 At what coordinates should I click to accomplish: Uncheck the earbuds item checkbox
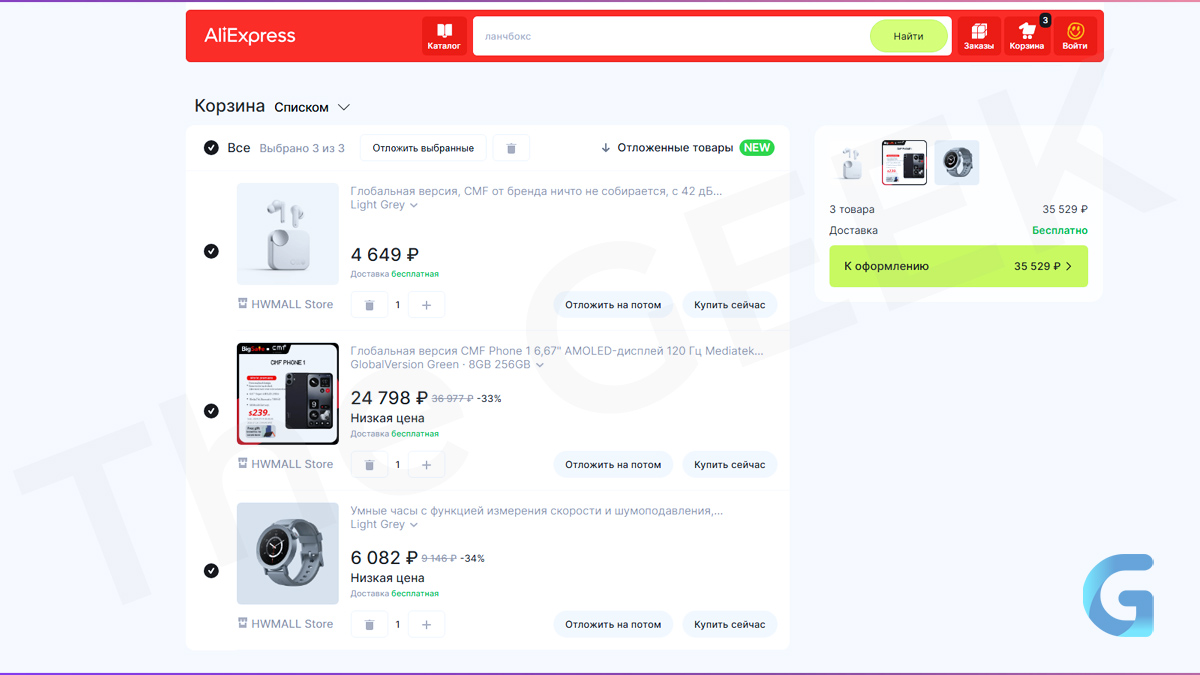pos(211,251)
